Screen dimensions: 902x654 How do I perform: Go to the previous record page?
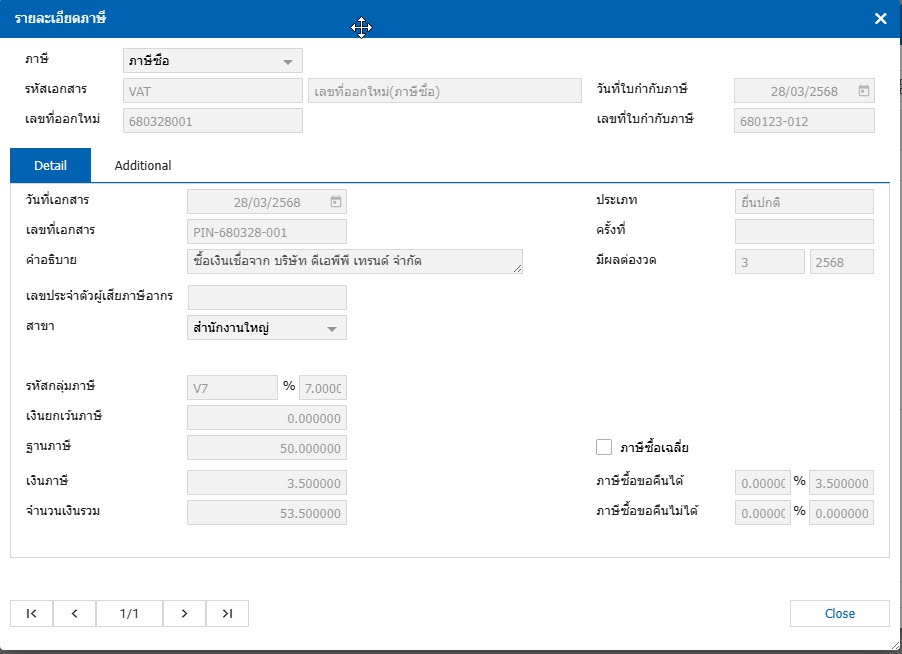[74, 614]
